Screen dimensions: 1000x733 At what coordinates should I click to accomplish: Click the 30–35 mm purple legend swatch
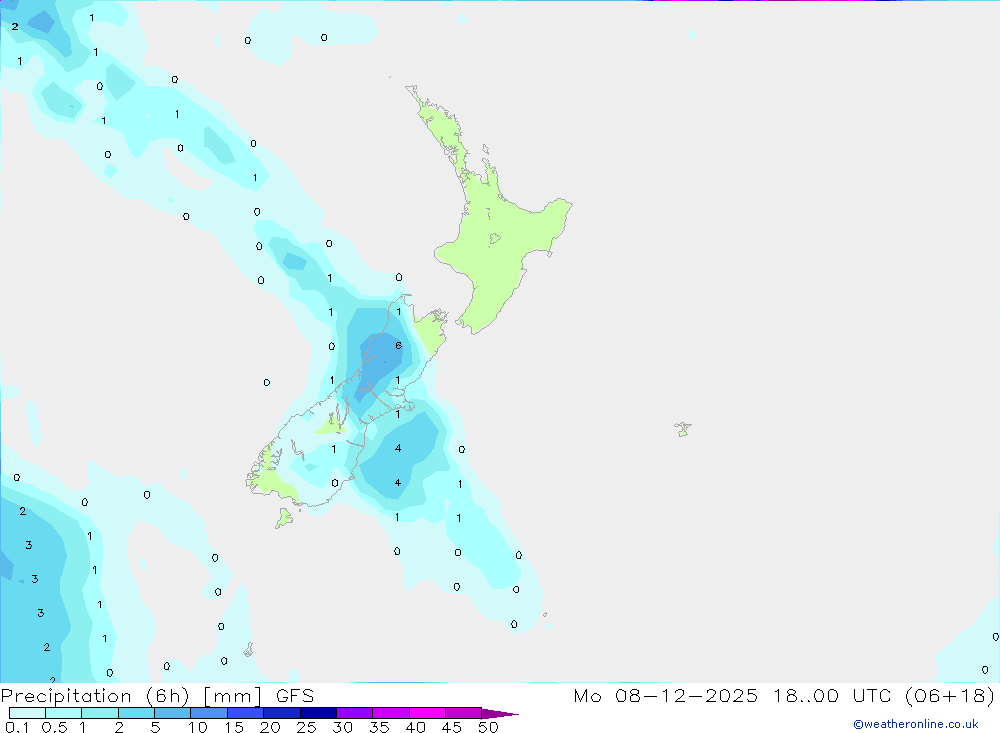point(355,713)
